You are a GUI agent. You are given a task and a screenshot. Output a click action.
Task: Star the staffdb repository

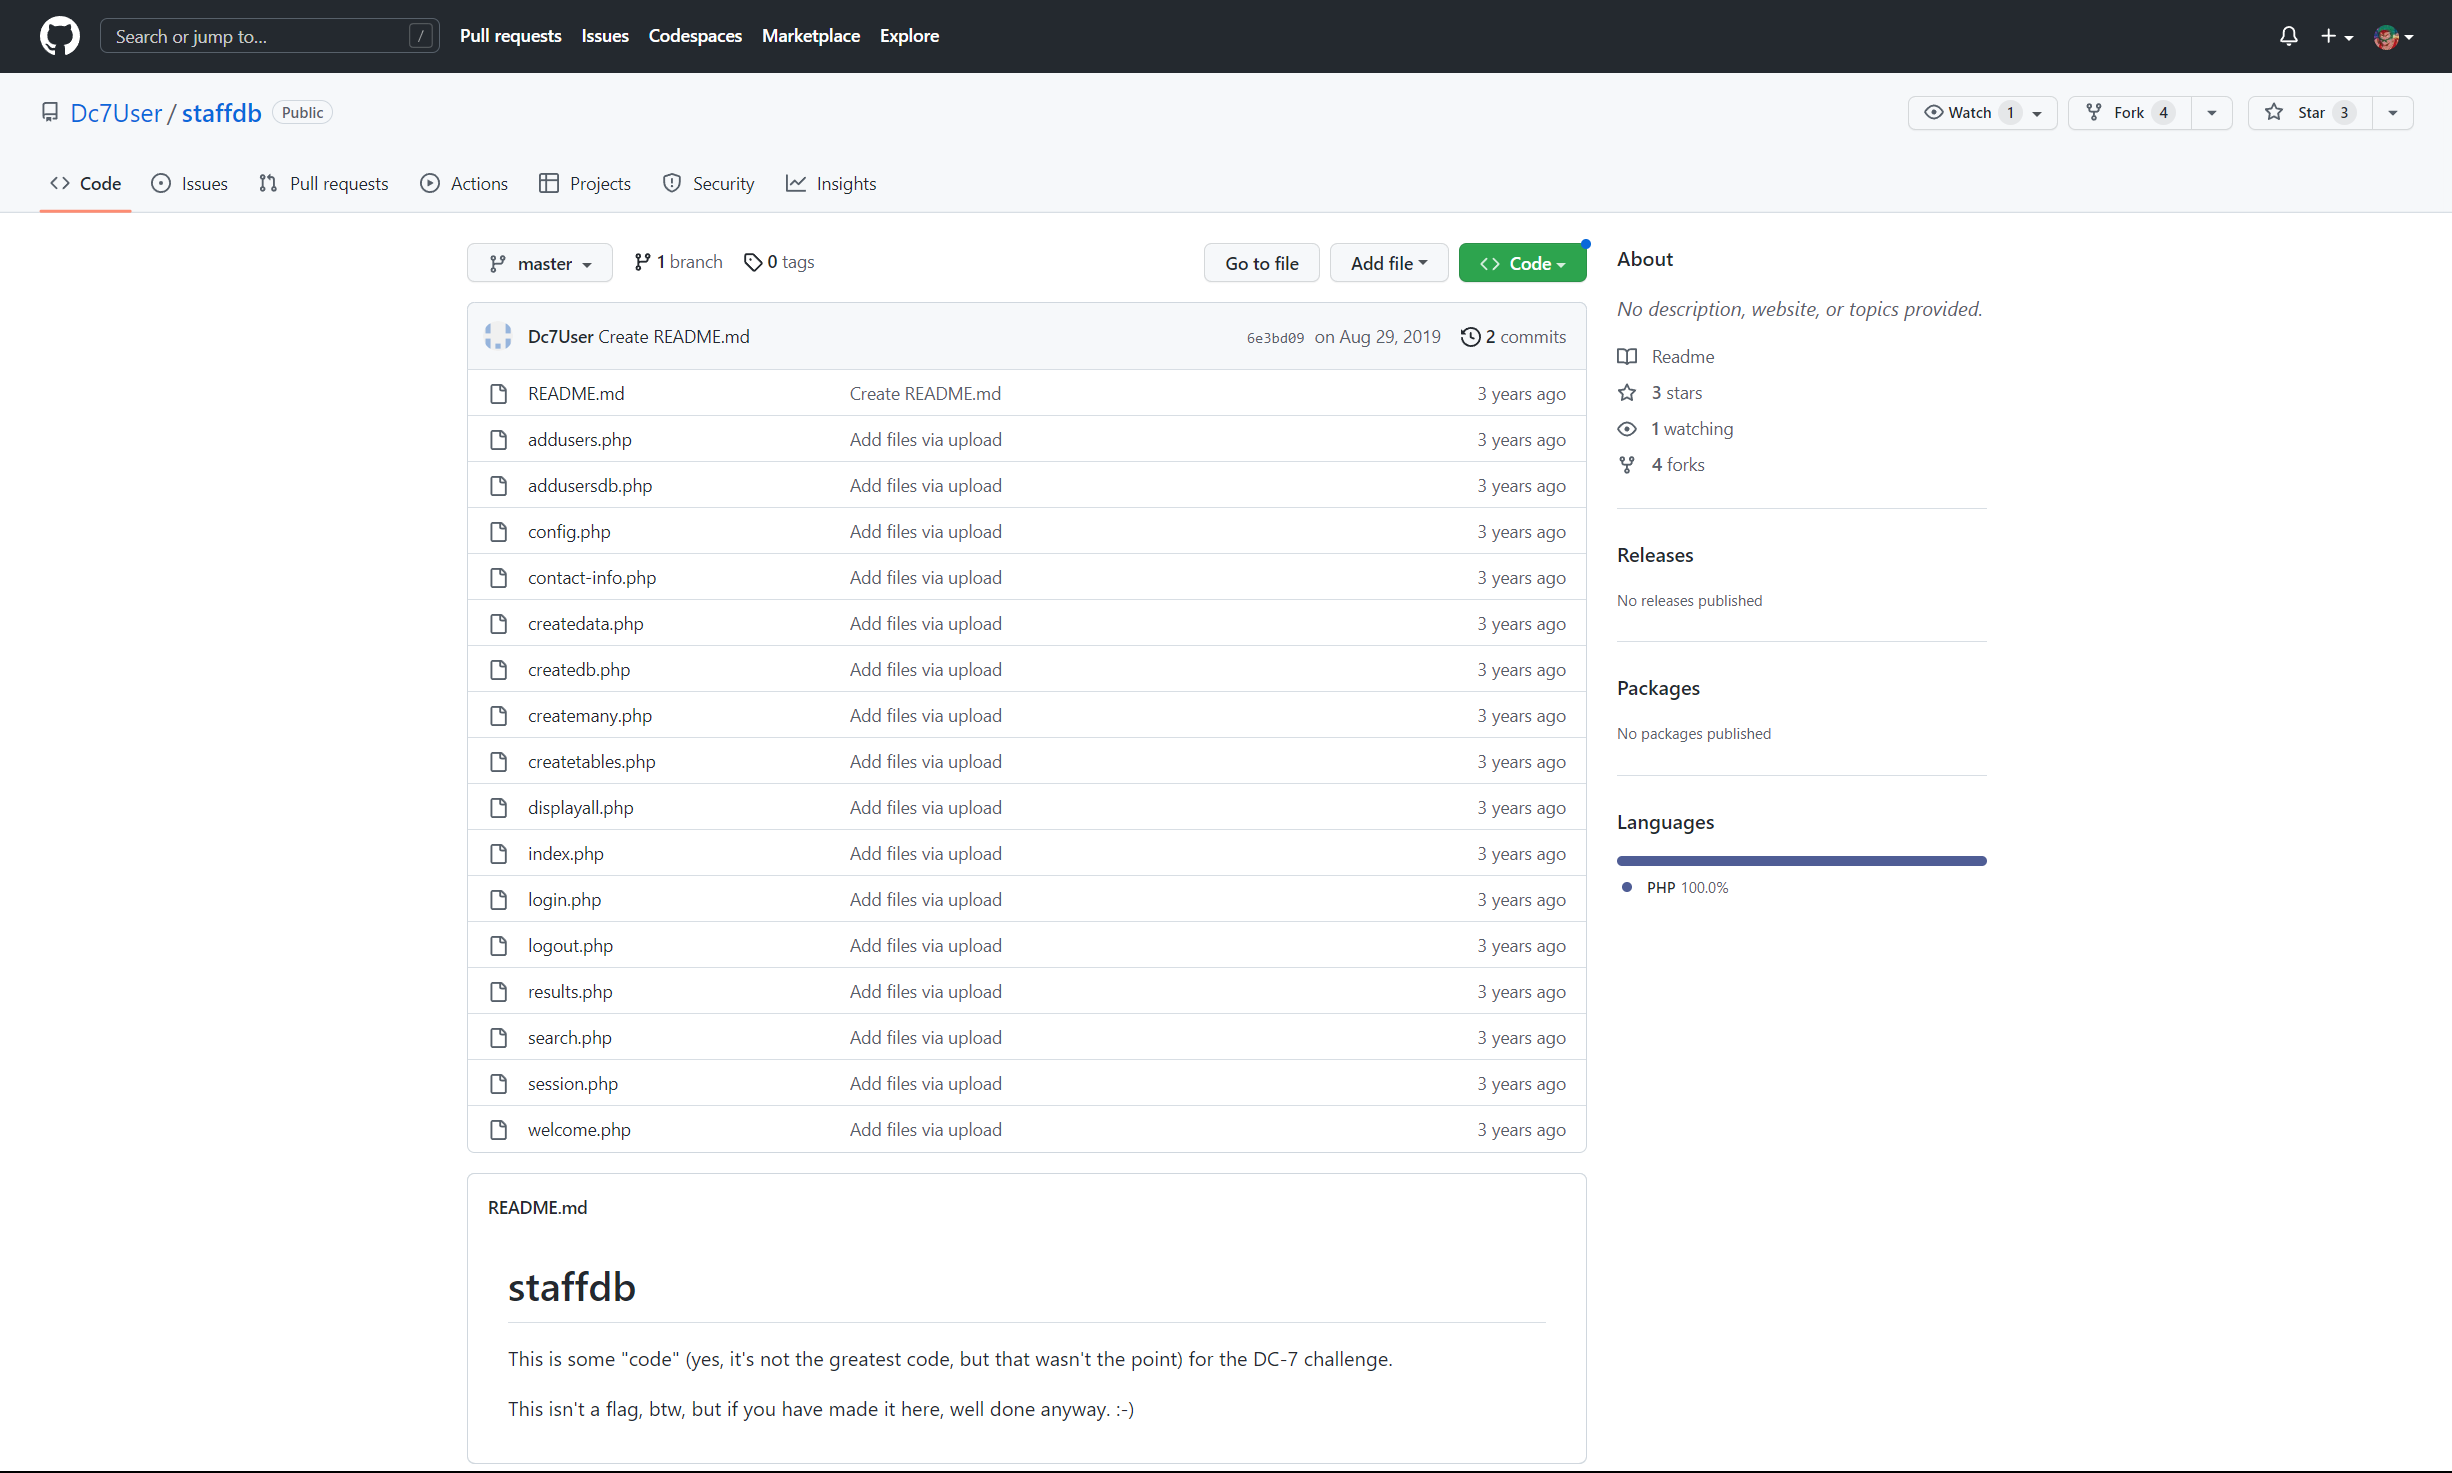coord(2310,112)
